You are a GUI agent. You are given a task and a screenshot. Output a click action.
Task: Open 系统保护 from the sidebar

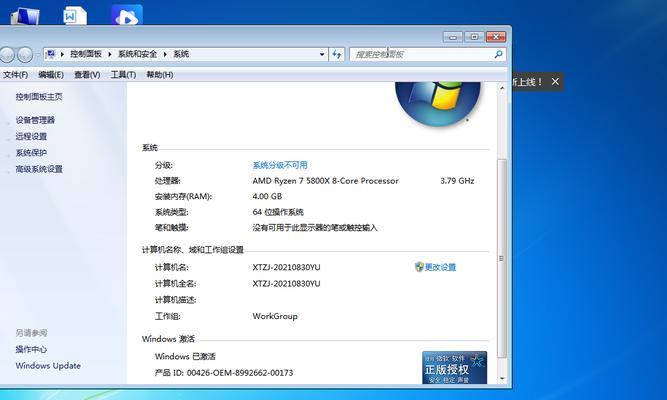31,152
